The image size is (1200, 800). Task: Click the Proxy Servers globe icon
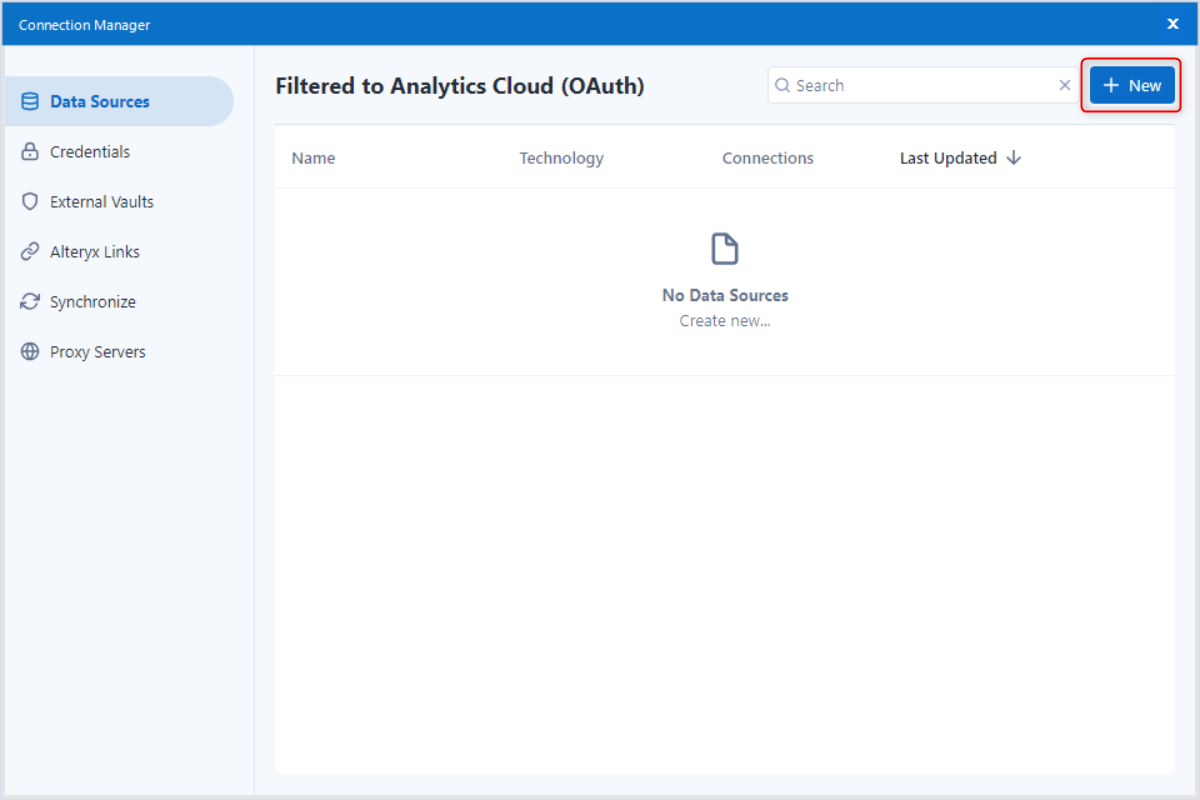pos(30,352)
